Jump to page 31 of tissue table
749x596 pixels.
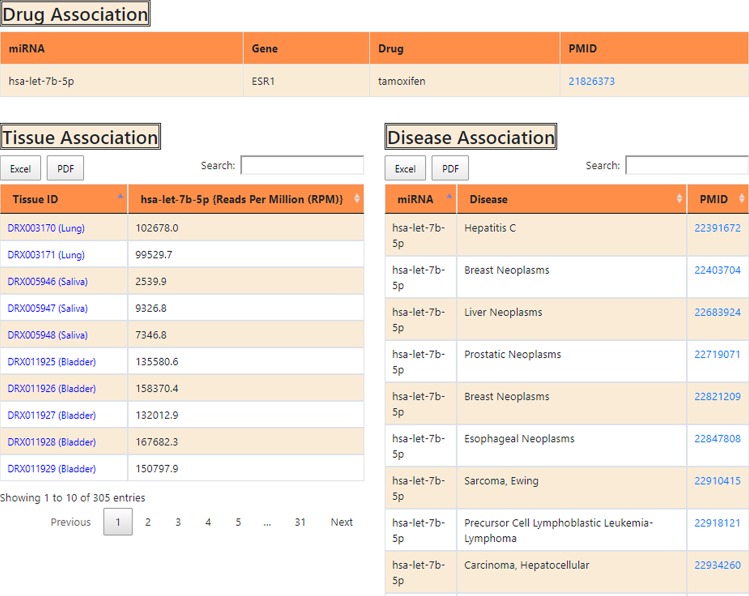[x=300, y=522]
